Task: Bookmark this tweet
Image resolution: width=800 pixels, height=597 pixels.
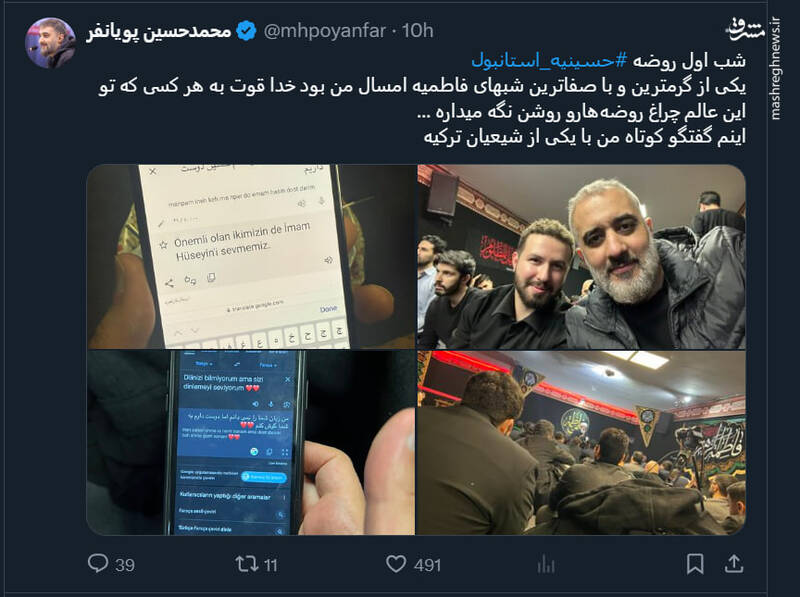Action: pyautogui.click(x=695, y=564)
